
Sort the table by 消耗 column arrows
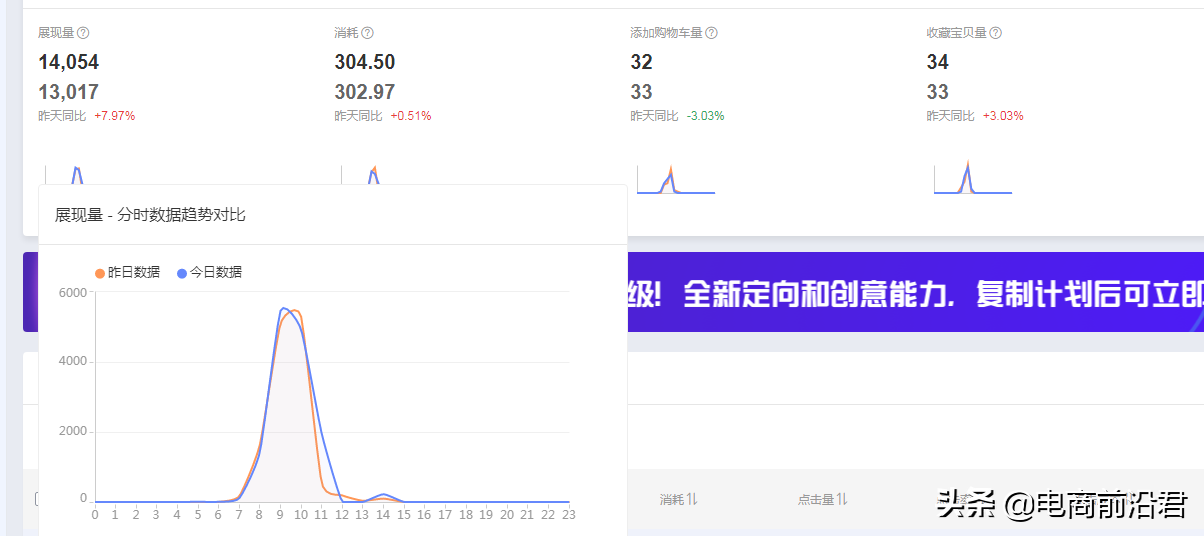(692, 499)
